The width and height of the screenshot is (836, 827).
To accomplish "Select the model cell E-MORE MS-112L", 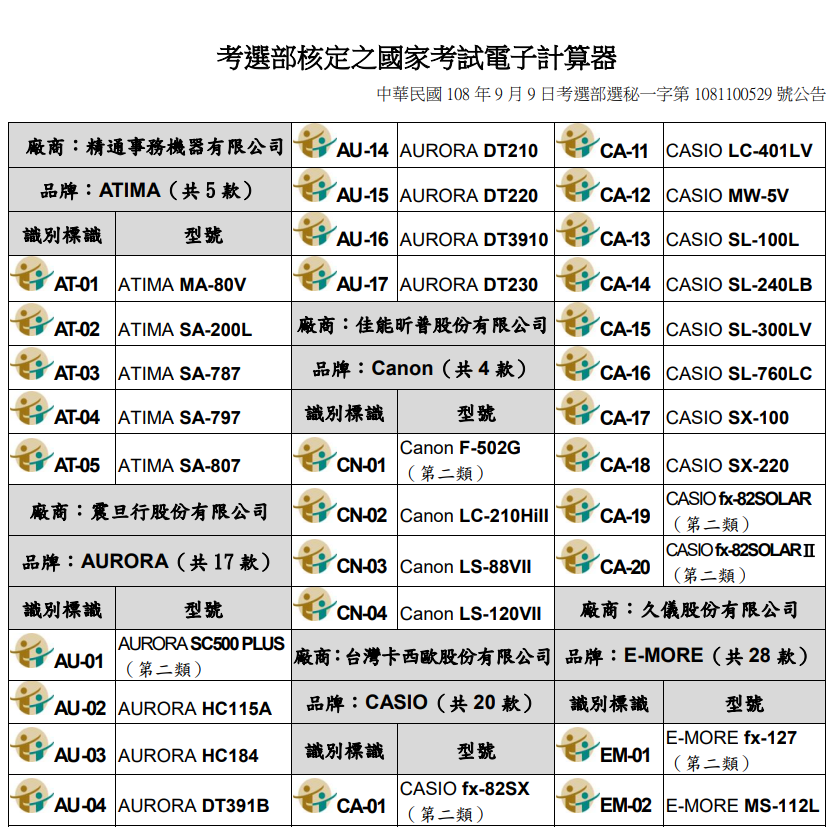I will pyautogui.click(x=744, y=800).
